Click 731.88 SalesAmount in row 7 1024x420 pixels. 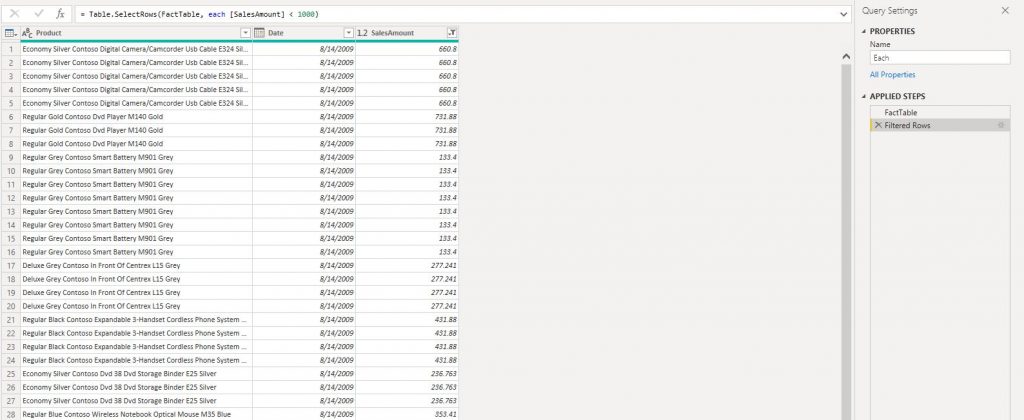pos(408,130)
